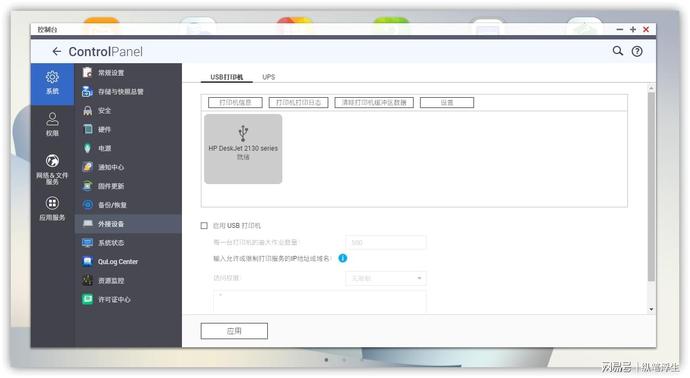Click the vertical scrollbar thumb in content pane
The width and height of the screenshot is (690, 378).
point(651,187)
